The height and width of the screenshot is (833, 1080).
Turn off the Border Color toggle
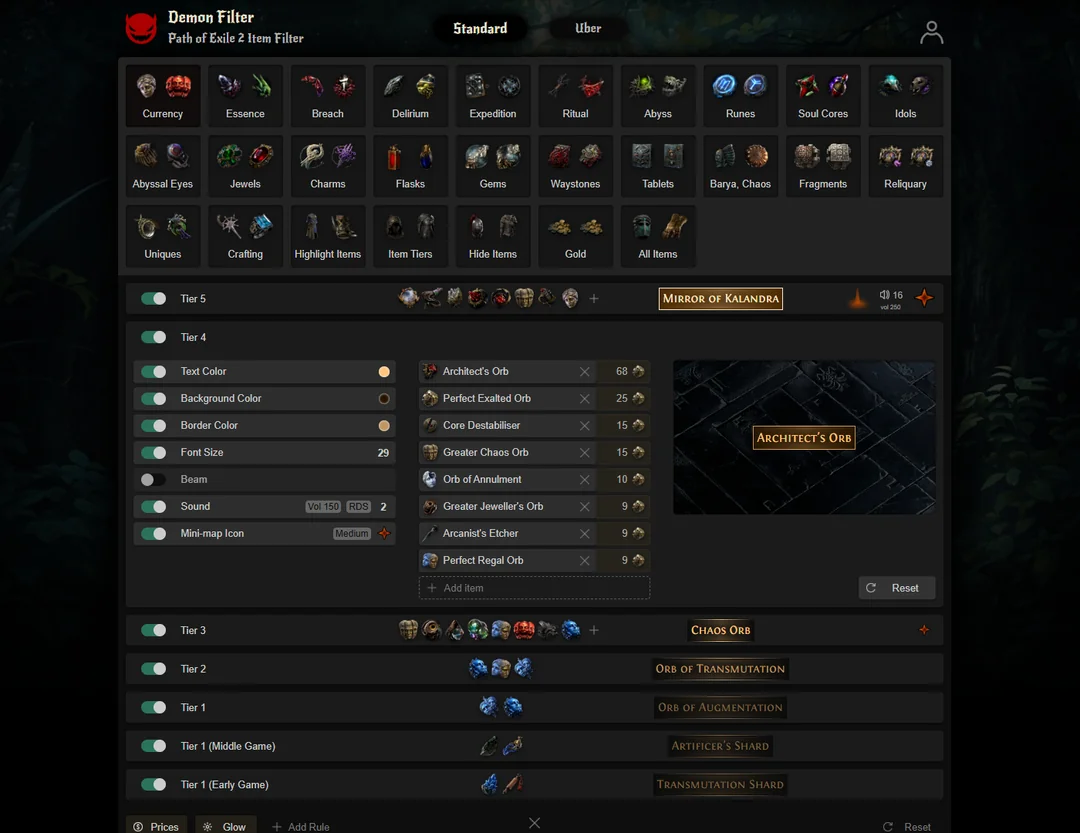pos(154,425)
